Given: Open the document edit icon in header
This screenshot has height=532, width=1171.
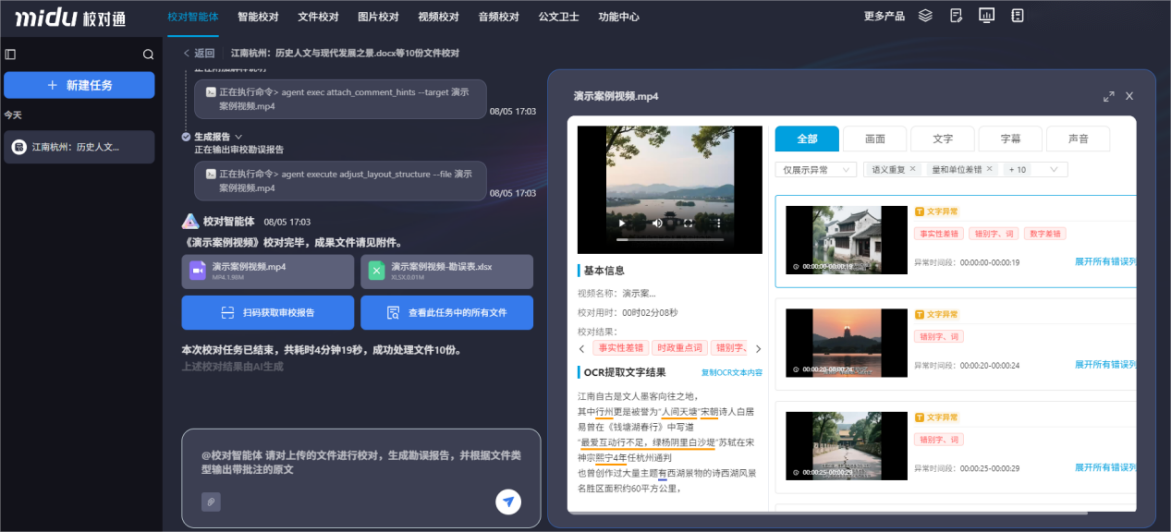Looking at the screenshot, I should pos(956,16).
